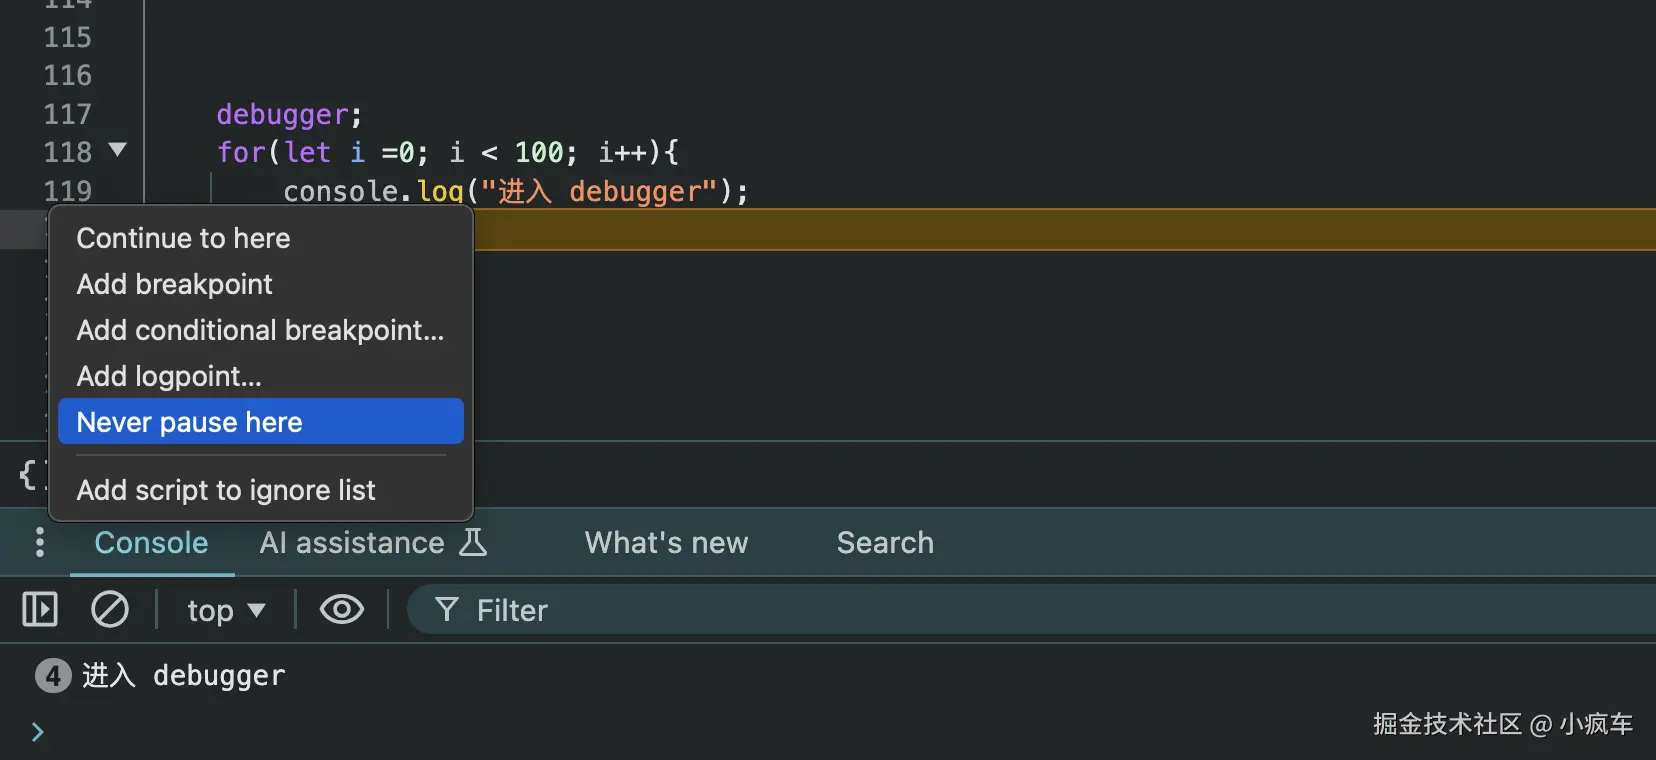This screenshot has height=760, width=1656.
Task: Switch to the Console tab
Action: pos(151,542)
